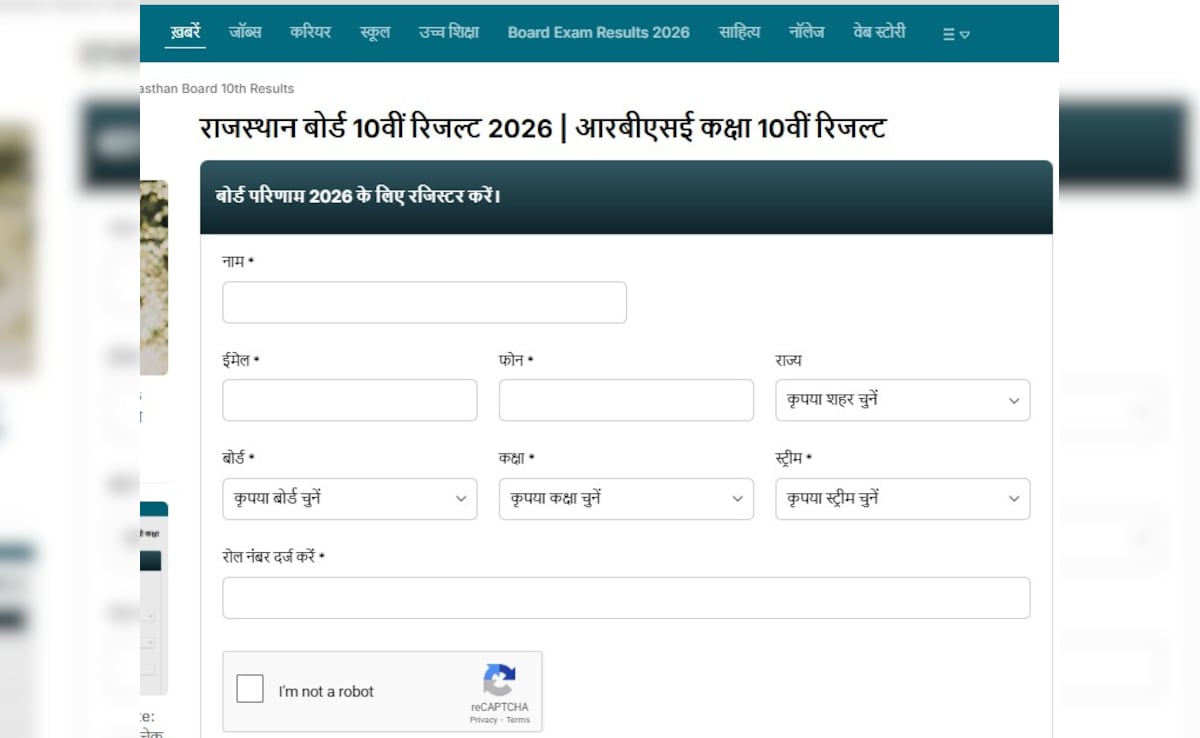Viewport: 1200px width, 738px height.
Task: Open the hamburger menu in the navigation bar
Action: (948, 33)
